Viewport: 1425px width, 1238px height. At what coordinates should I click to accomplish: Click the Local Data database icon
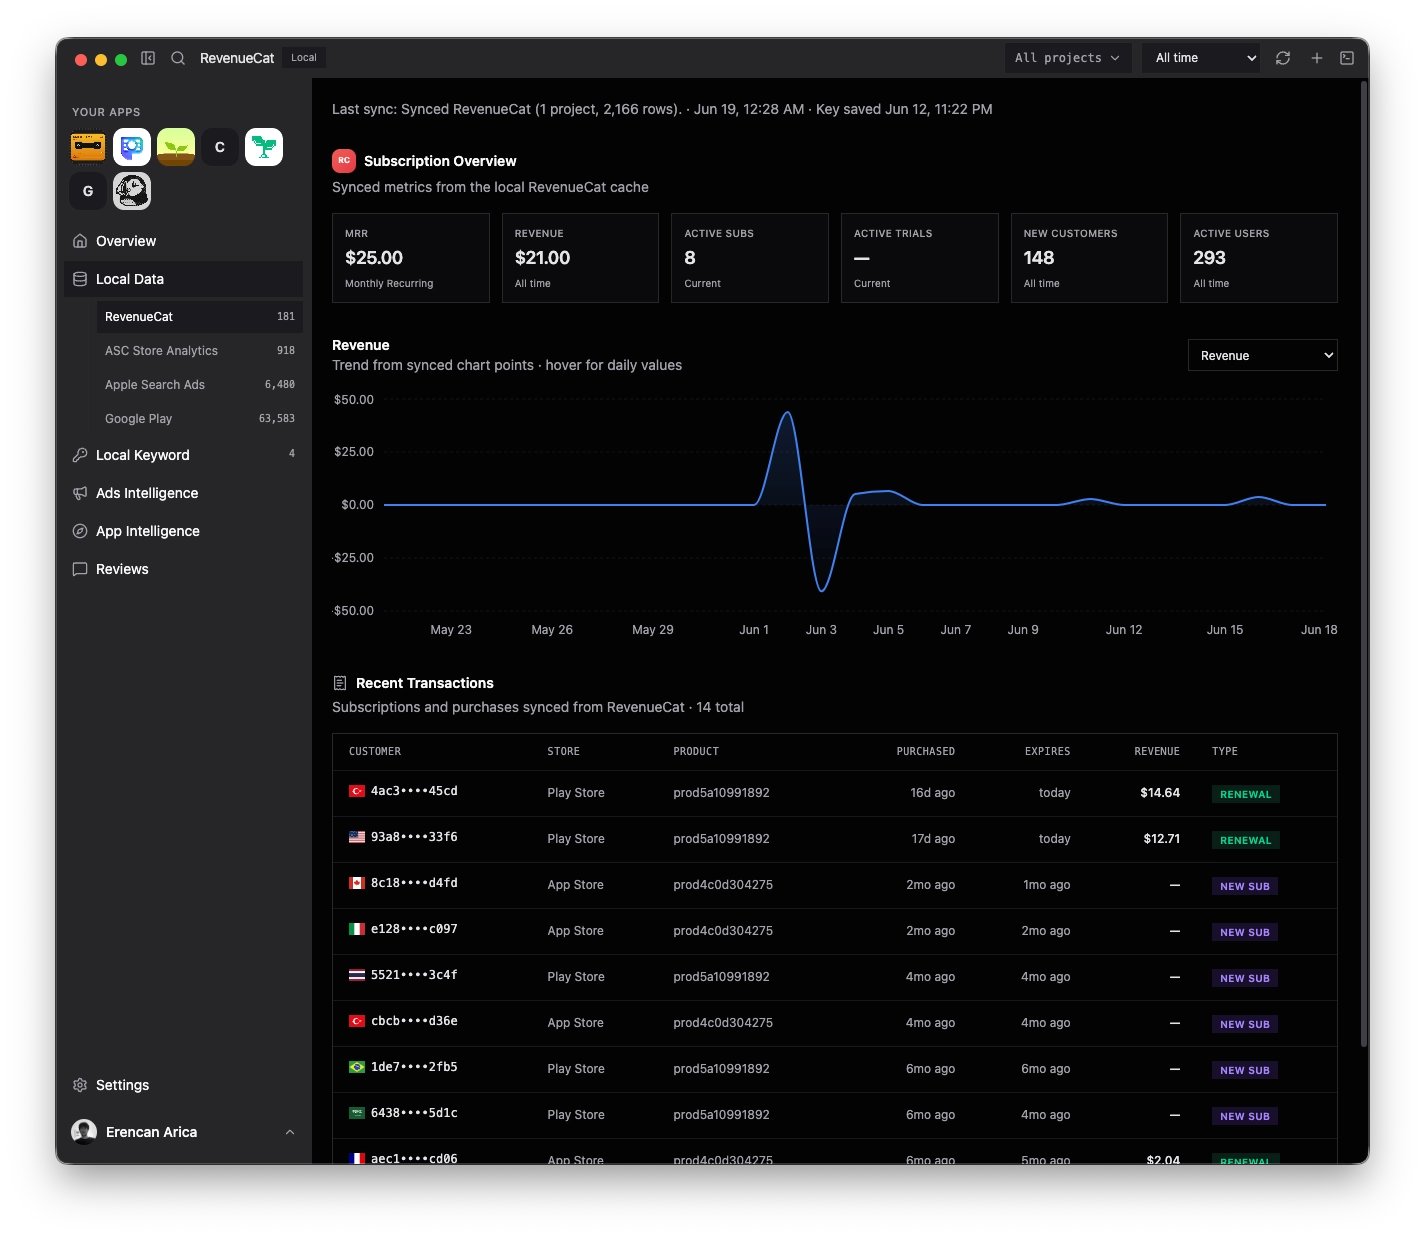pyautogui.click(x=80, y=279)
